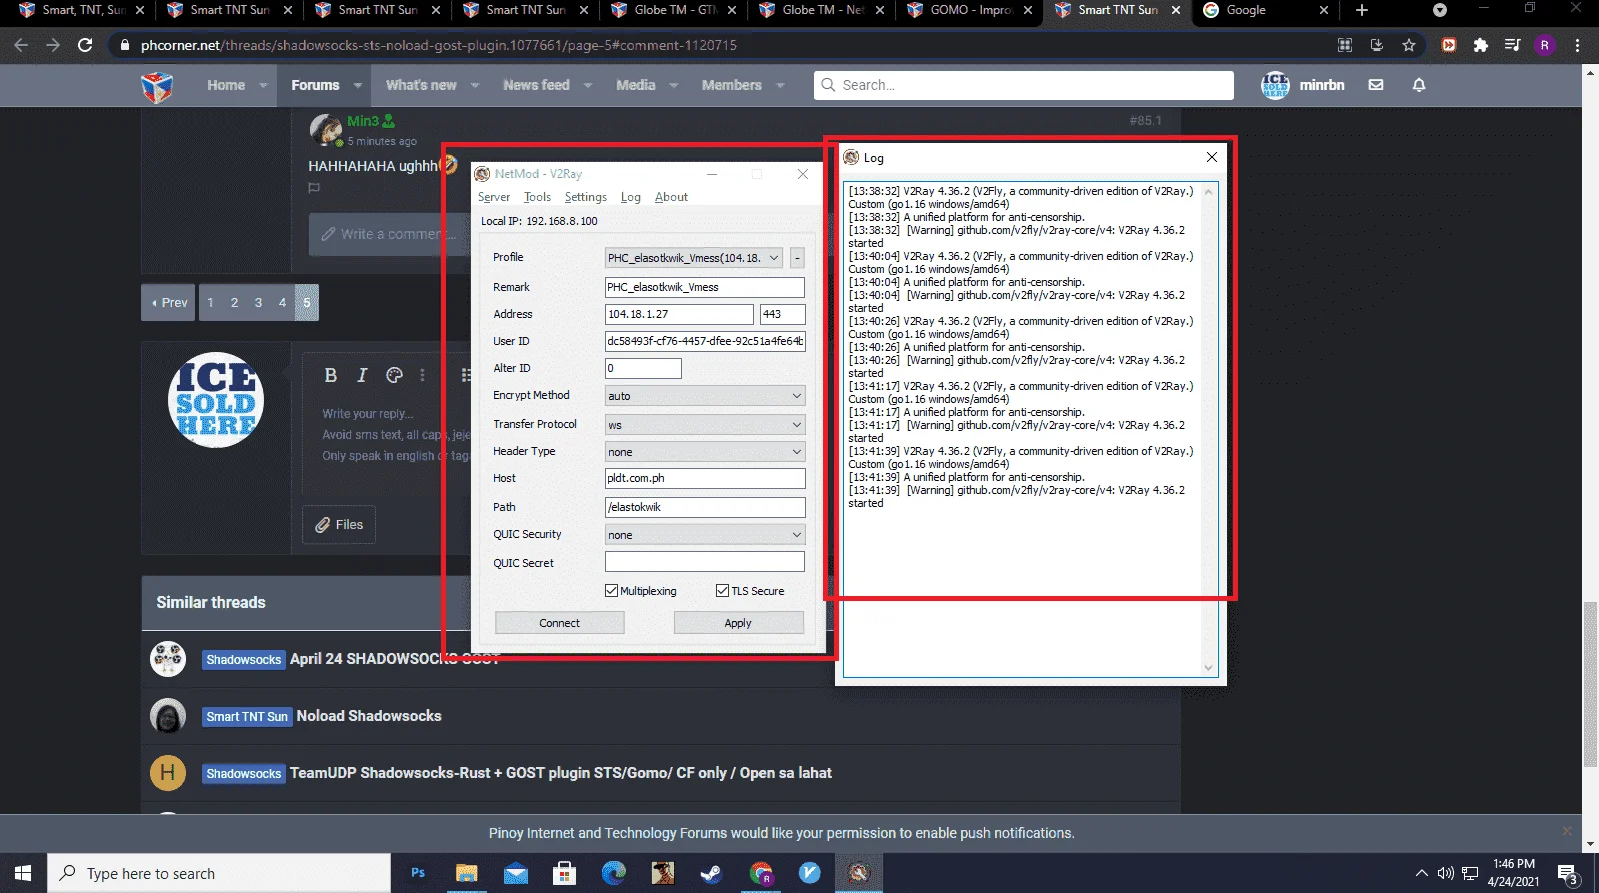Open the forum alerts bell icon

(1418, 85)
